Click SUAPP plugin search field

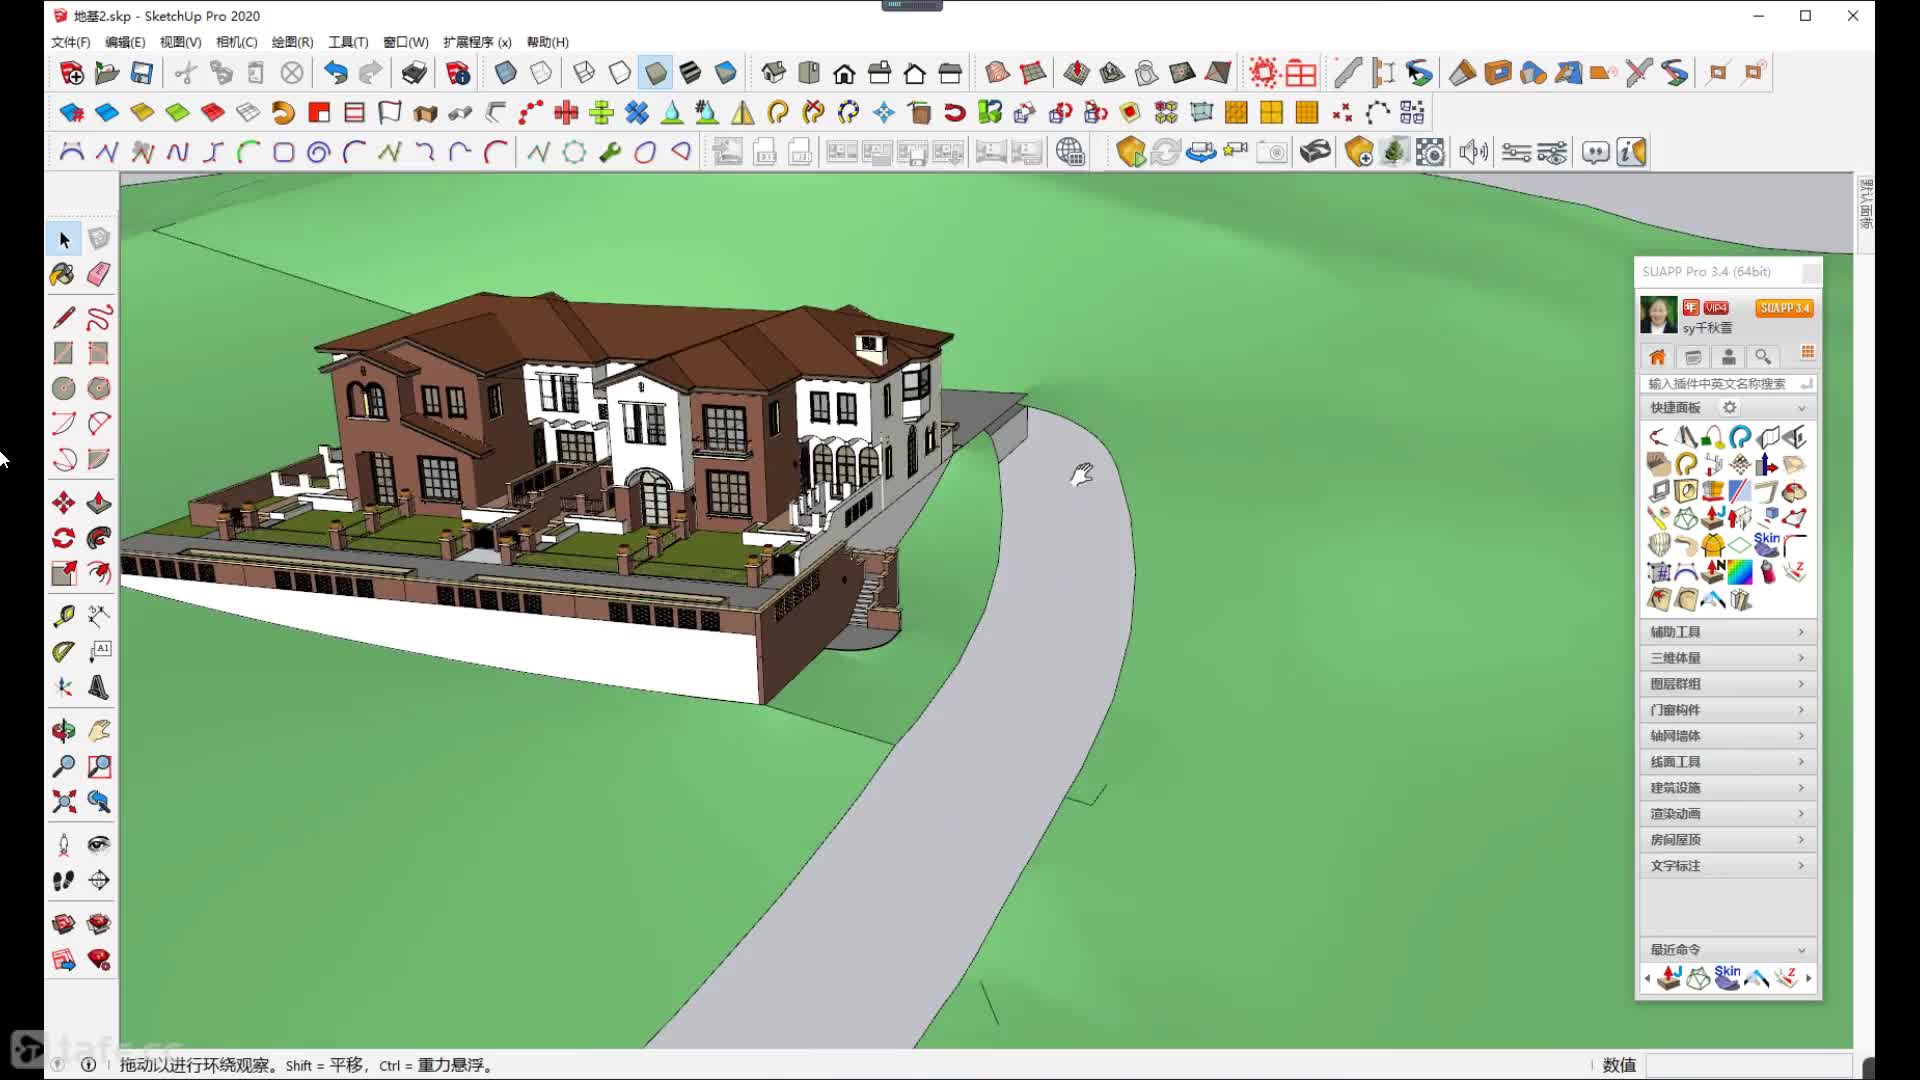click(x=1727, y=383)
